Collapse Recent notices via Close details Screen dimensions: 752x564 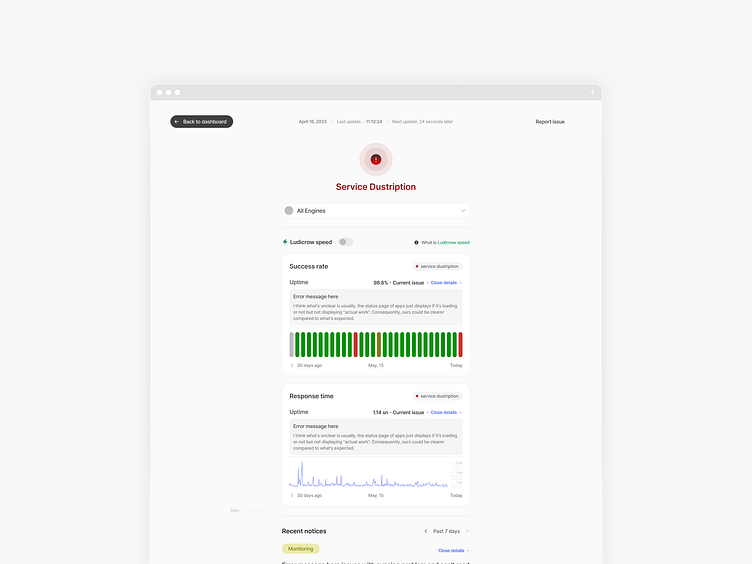point(453,551)
